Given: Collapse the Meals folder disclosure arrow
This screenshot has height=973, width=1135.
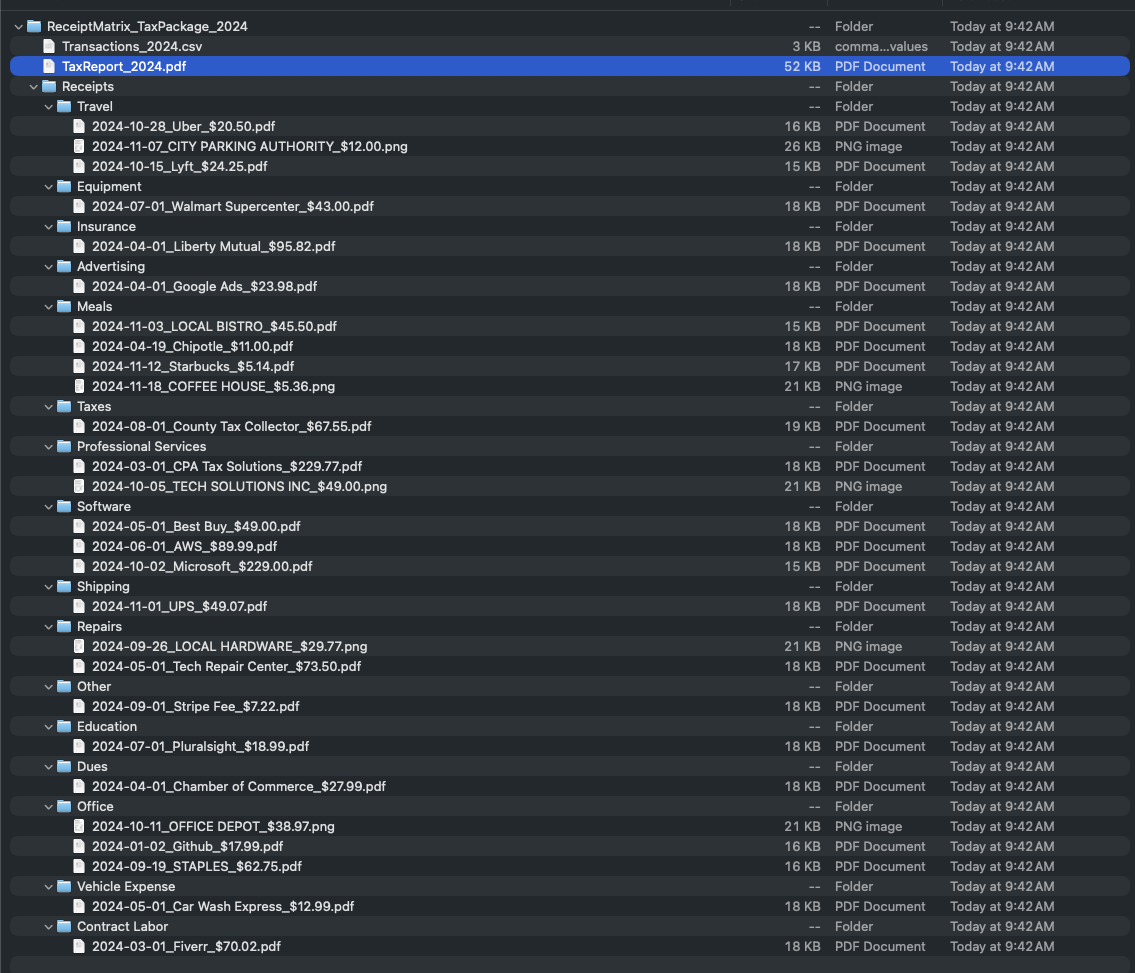Looking at the screenshot, I should tap(48, 306).
